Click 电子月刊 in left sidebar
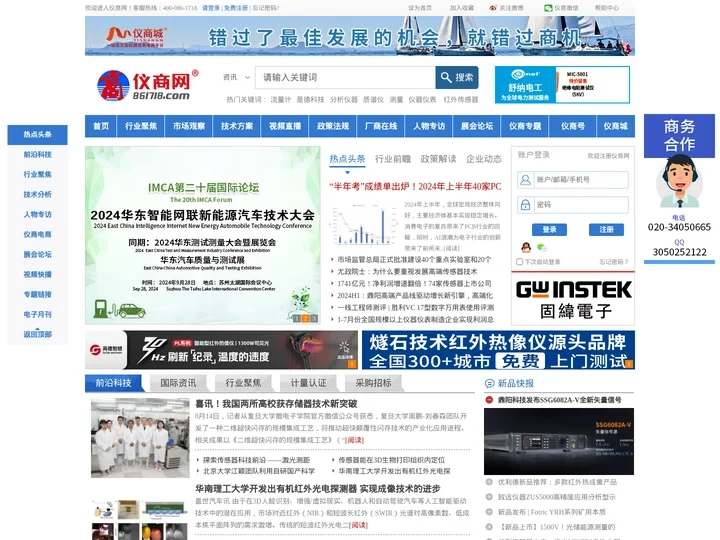720x540 pixels. (x=38, y=315)
